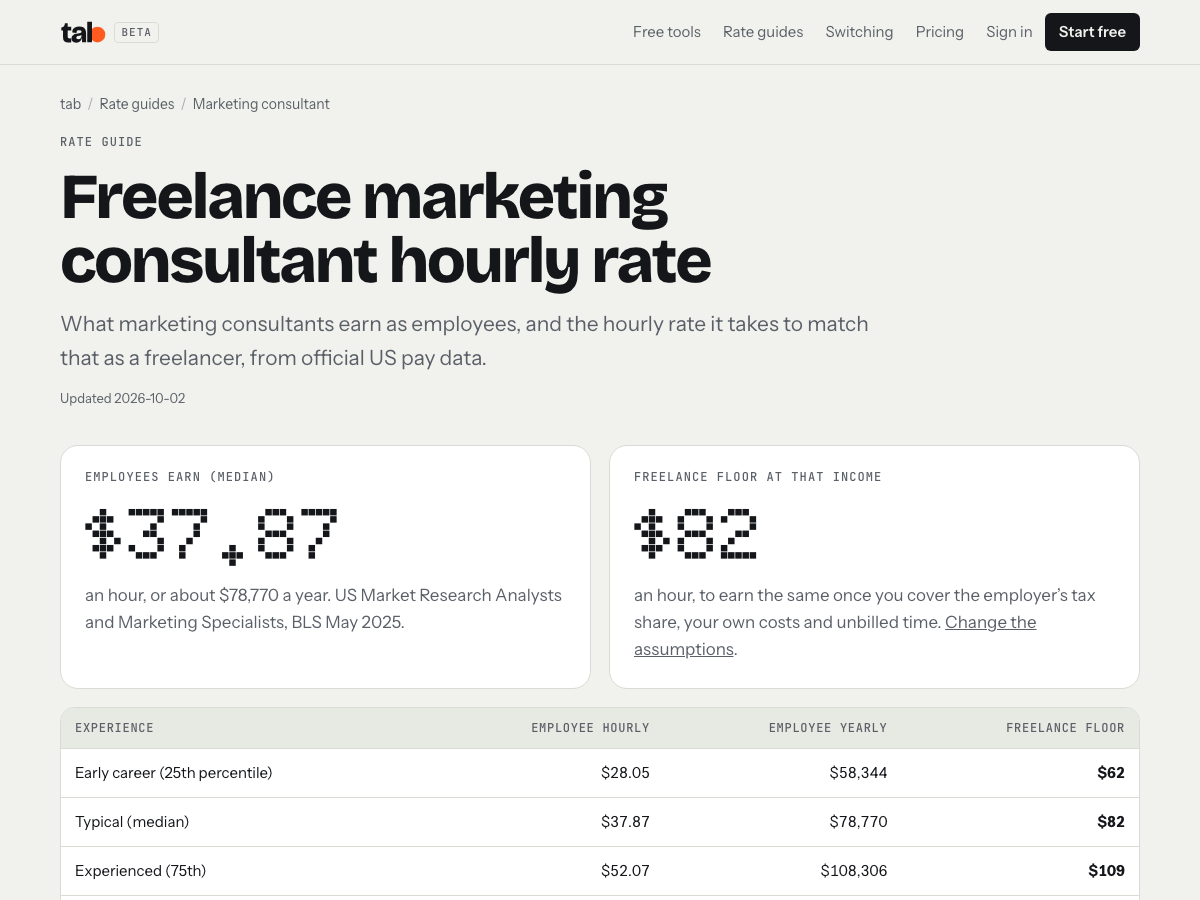
Task: Click the $62 freelance floor cell
Action: click(1111, 773)
